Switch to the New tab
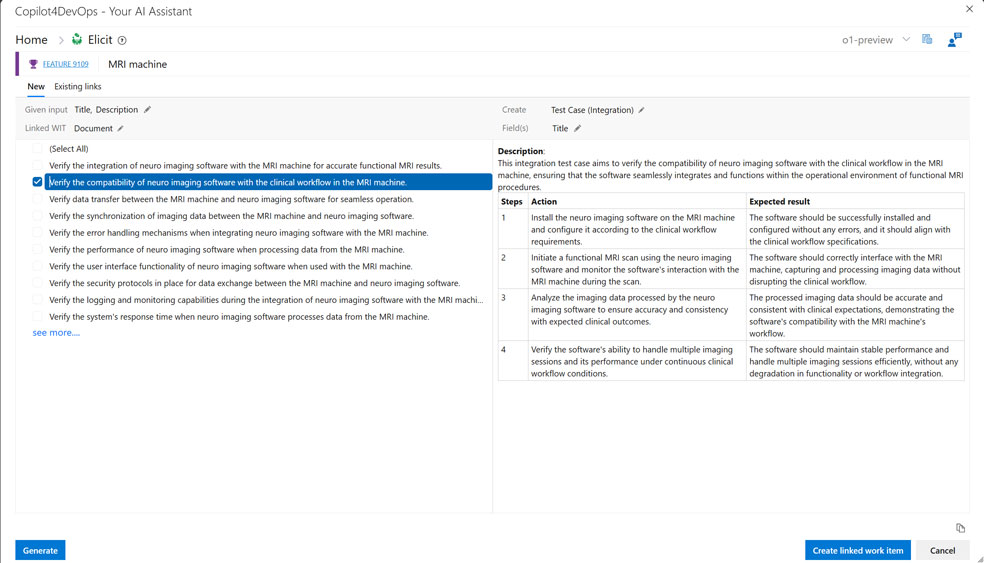 (x=36, y=87)
